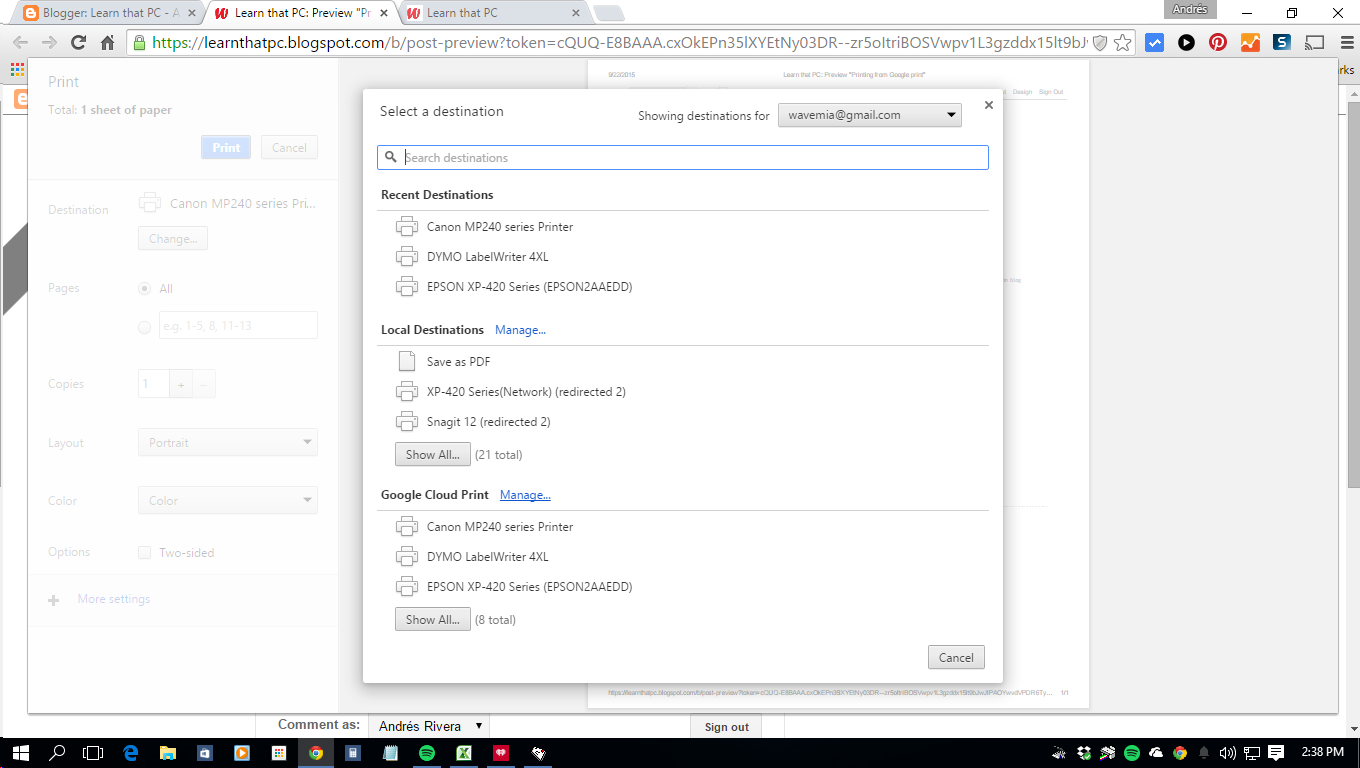1360x768 pixels.
Task: Open Dropbox in the system tray
Action: coord(1084,753)
